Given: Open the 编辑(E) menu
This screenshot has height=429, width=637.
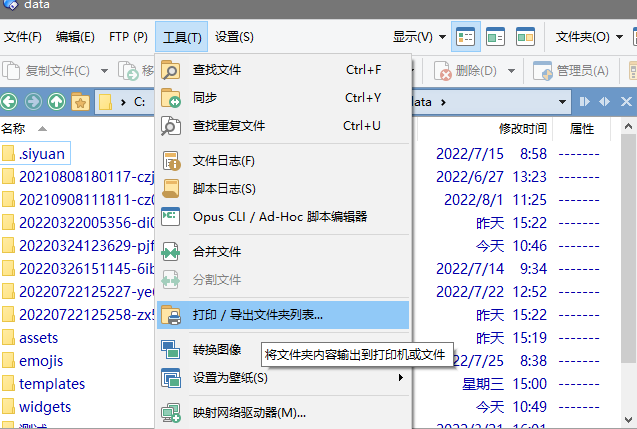Looking at the screenshot, I should click(x=75, y=37).
